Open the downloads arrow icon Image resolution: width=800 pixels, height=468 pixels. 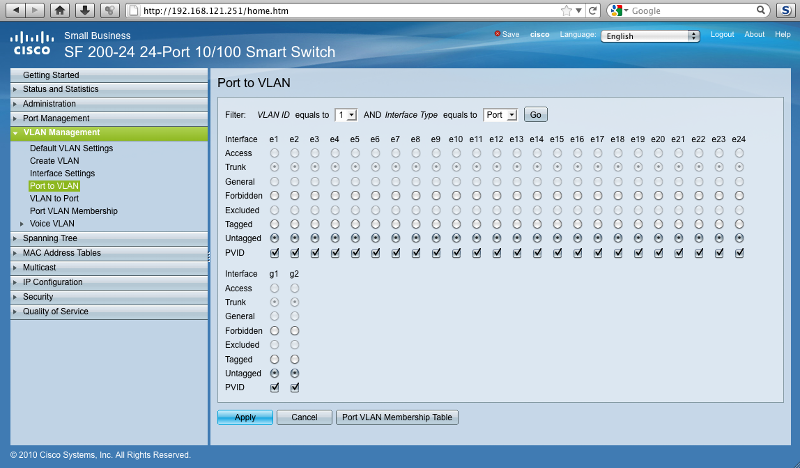[x=85, y=10]
